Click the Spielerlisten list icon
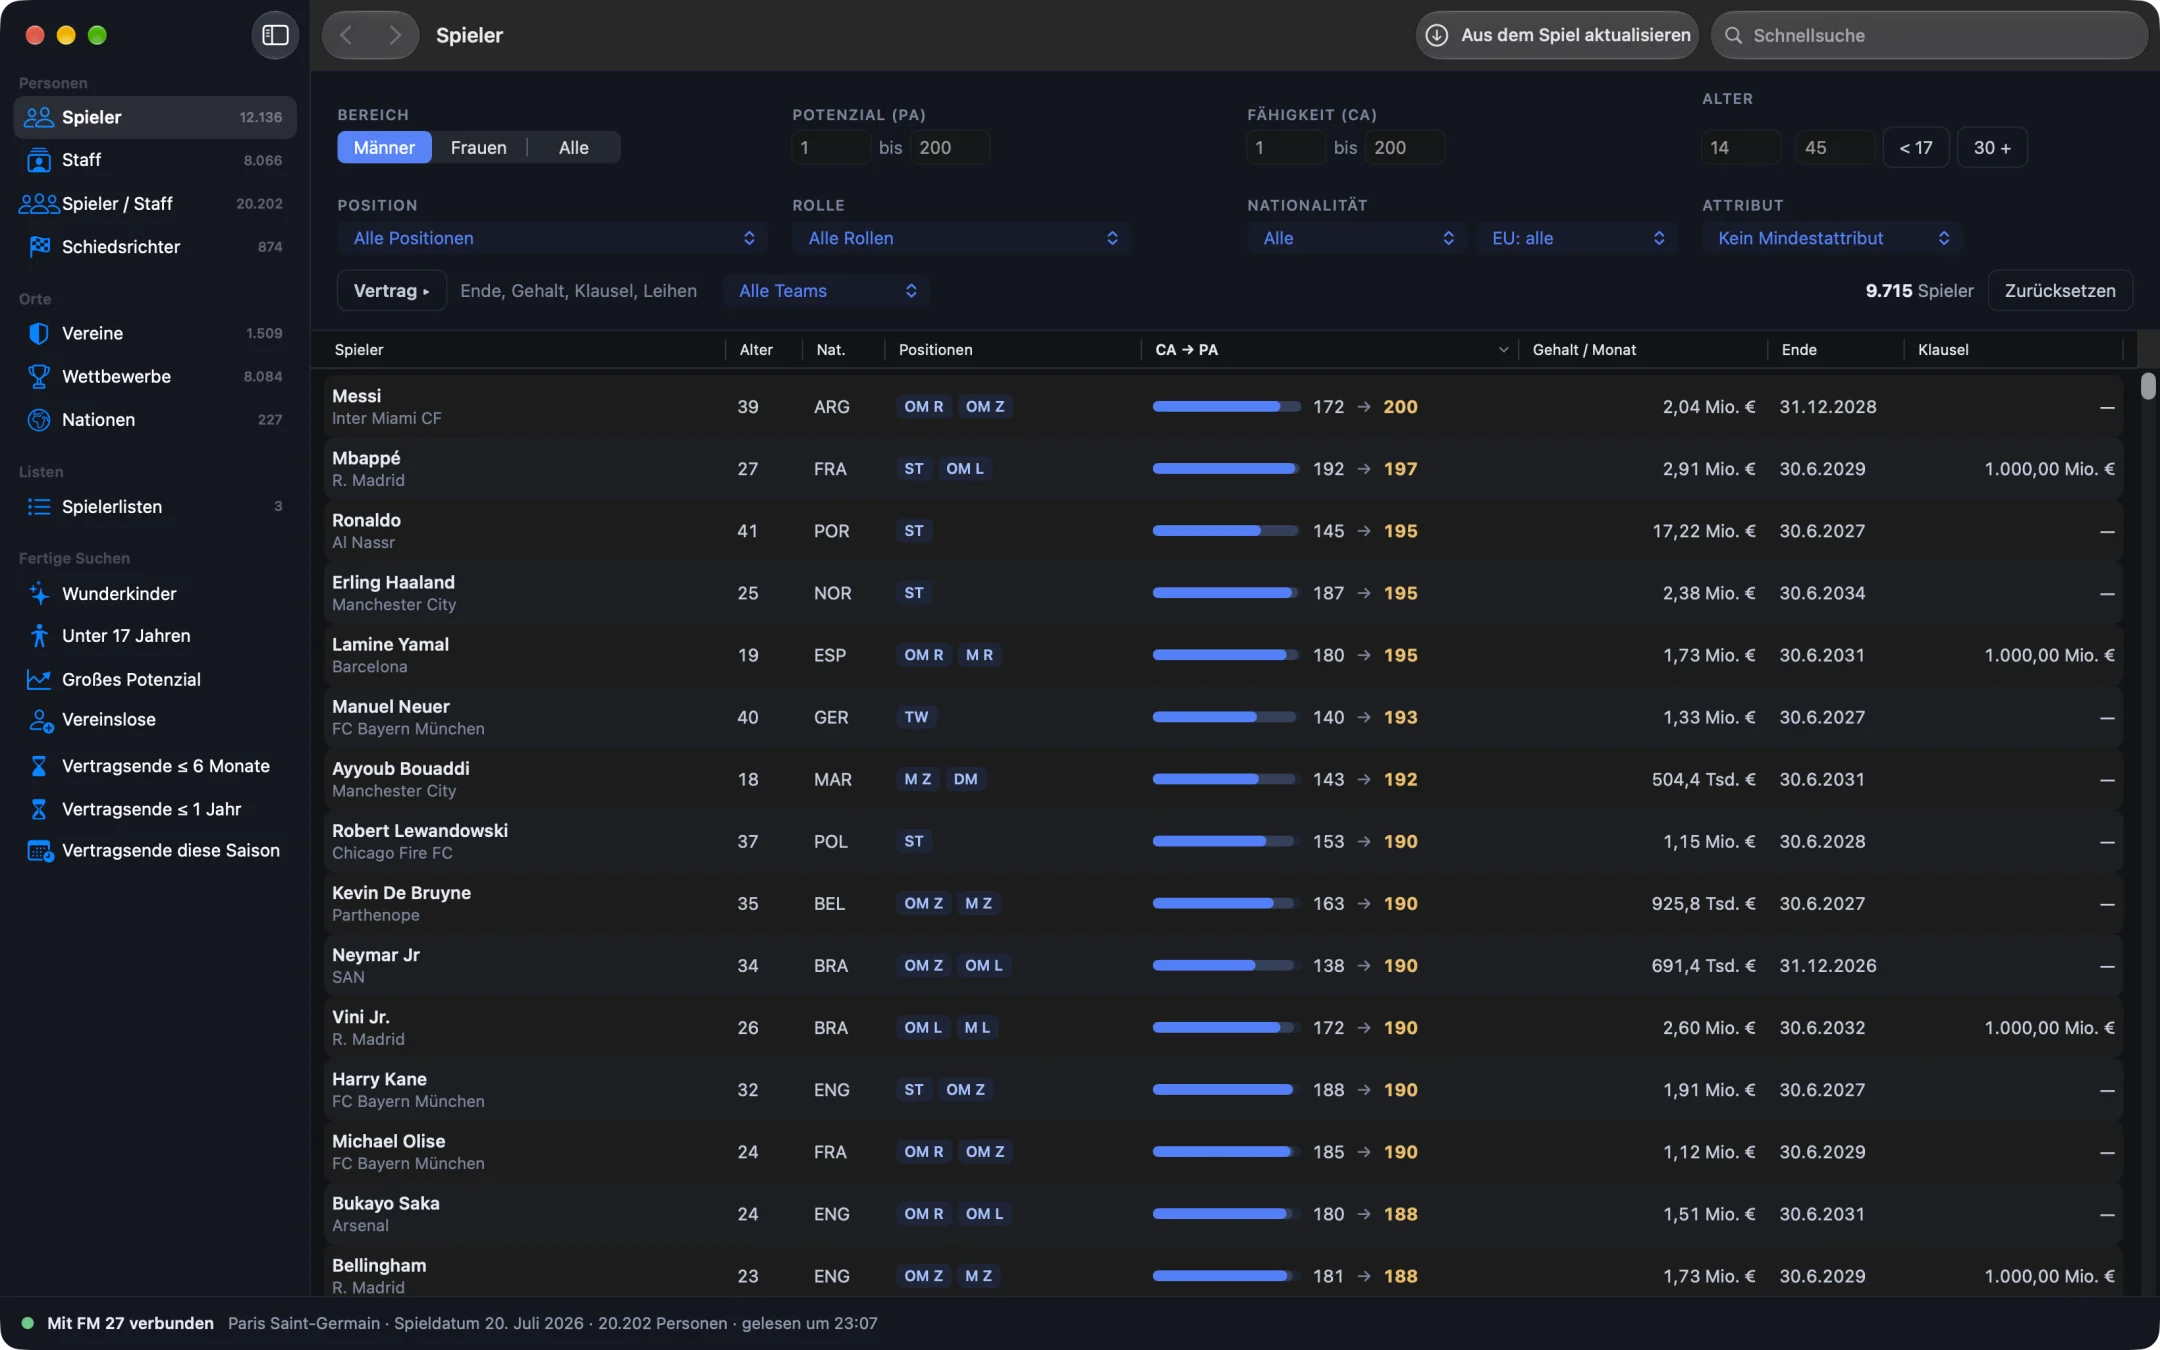This screenshot has width=2160, height=1350. (39, 507)
